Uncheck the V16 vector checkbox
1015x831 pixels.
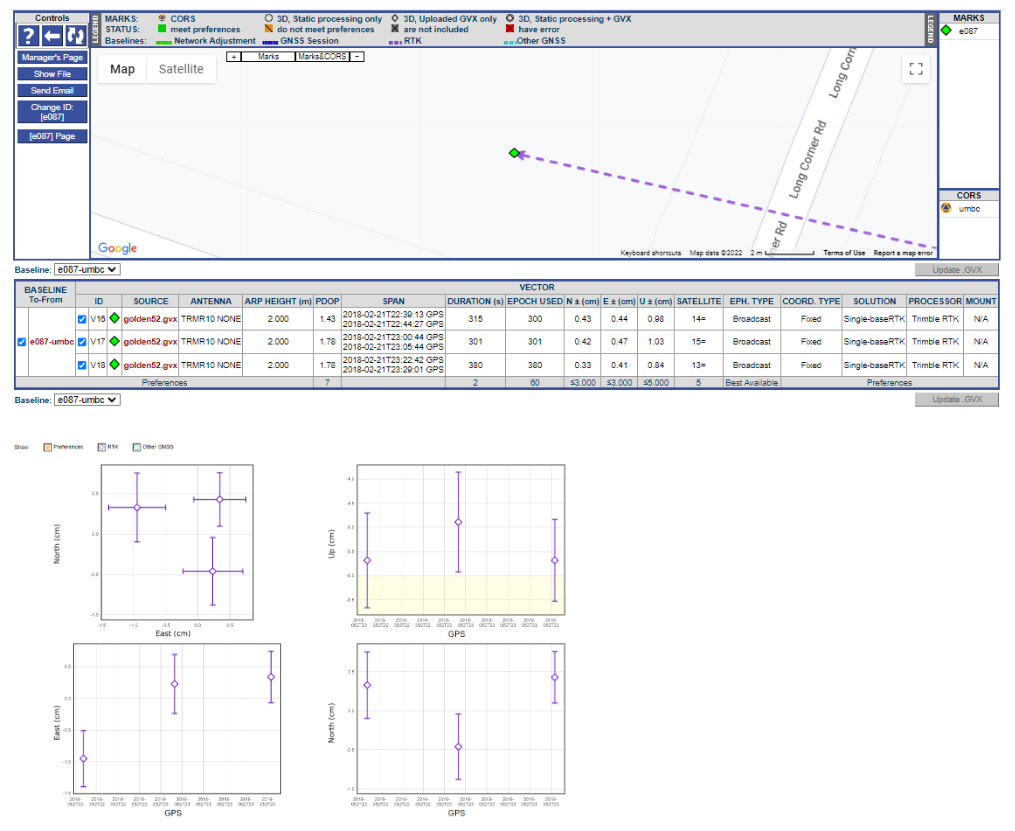tap(83, 319)
